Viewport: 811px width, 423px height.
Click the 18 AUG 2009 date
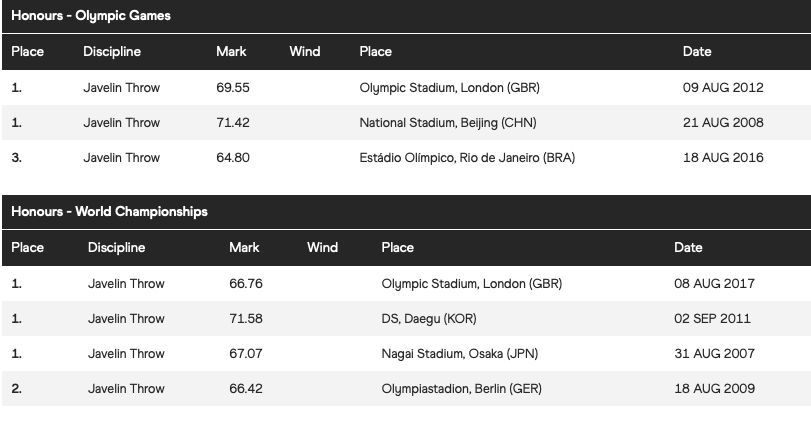(714, 388)
